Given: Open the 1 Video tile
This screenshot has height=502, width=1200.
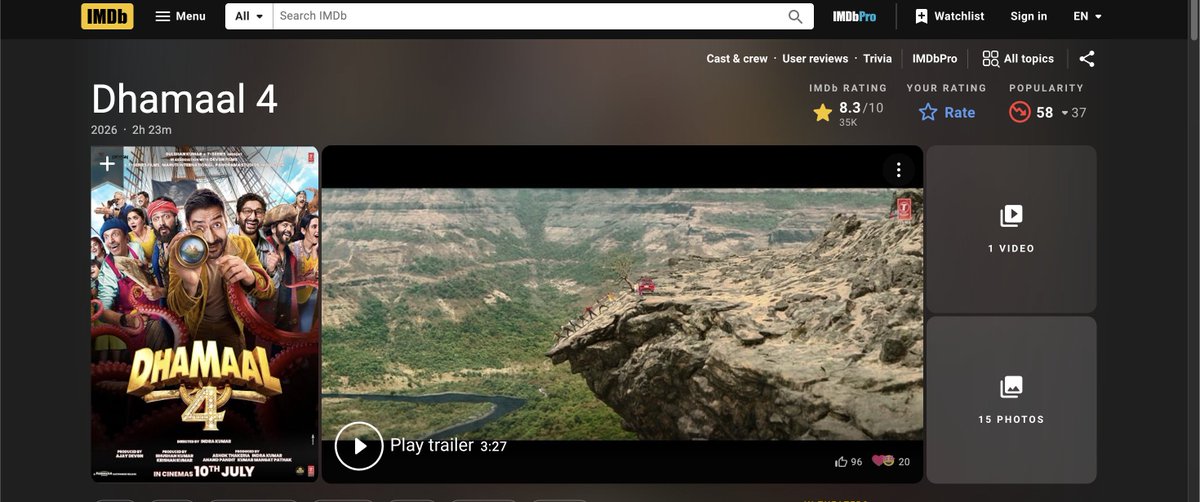Looking at the screenshot, I should [1011, 229].
